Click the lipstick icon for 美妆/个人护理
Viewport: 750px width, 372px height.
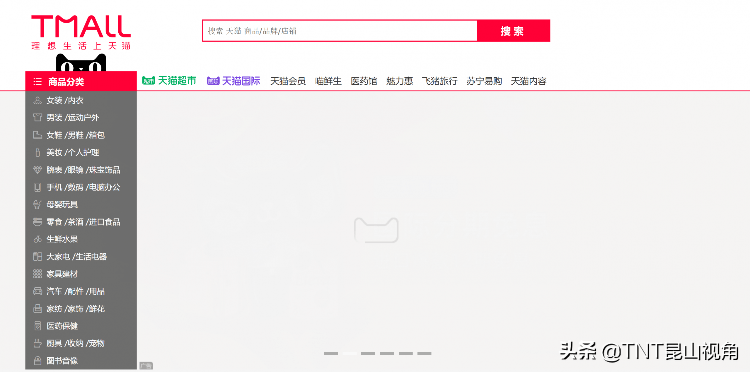click(x=37, y=153)
